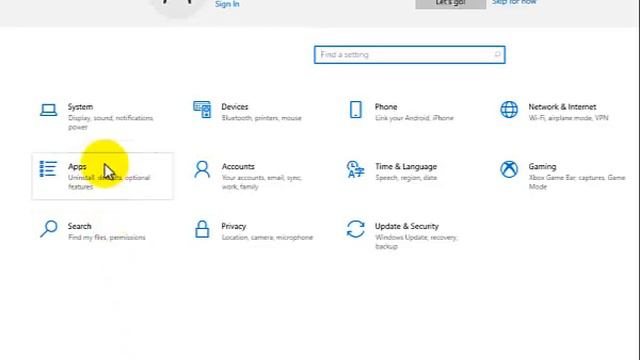The width and height of the screenshot is (640, 360).
Task: Open the Devices keyboard and speaker icon
Action: tap(202, 109)
